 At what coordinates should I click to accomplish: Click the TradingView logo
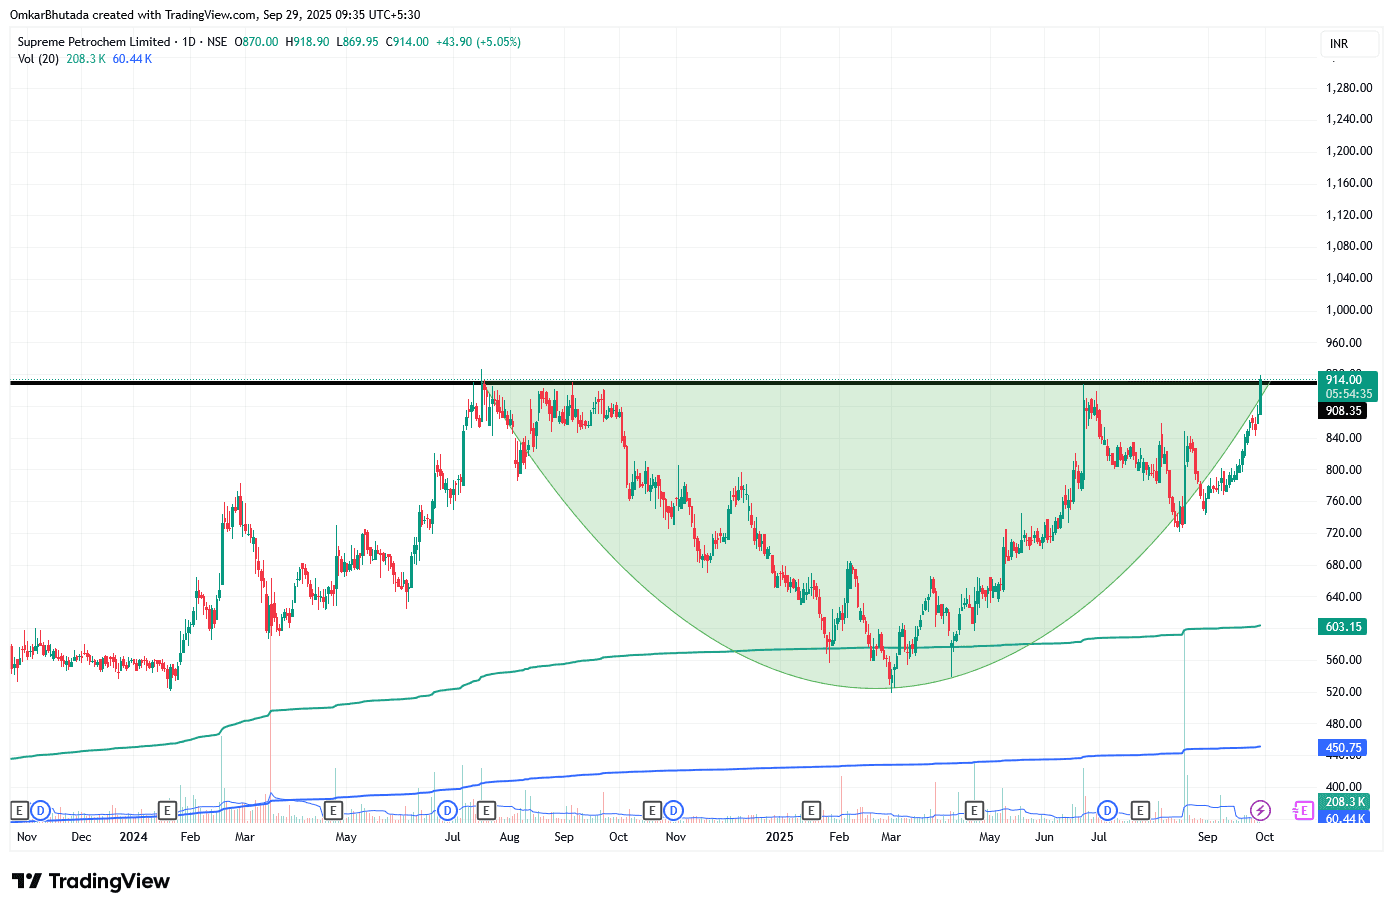91,881
